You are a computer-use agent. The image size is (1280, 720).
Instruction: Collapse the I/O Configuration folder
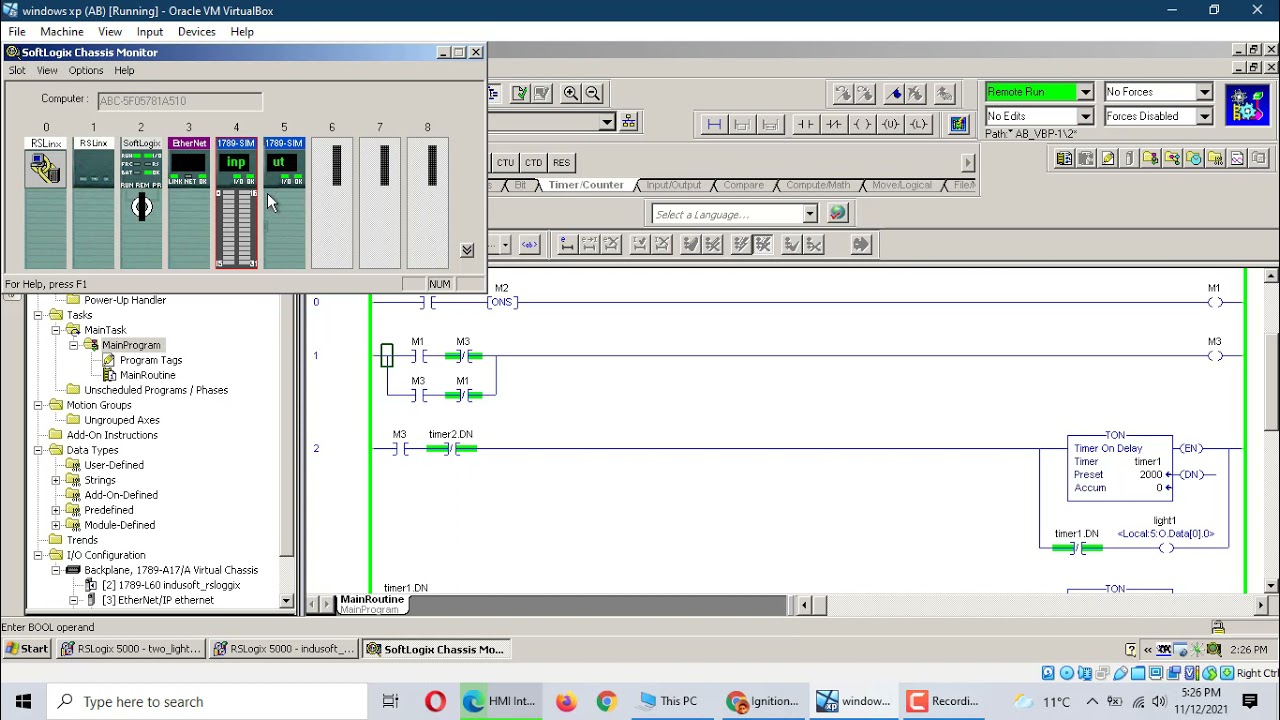point(38,555)
